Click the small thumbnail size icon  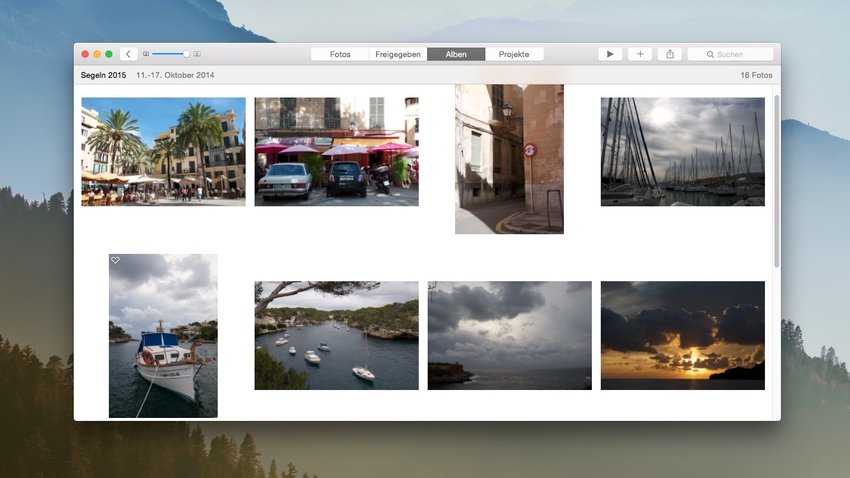(x=146, y=54)
